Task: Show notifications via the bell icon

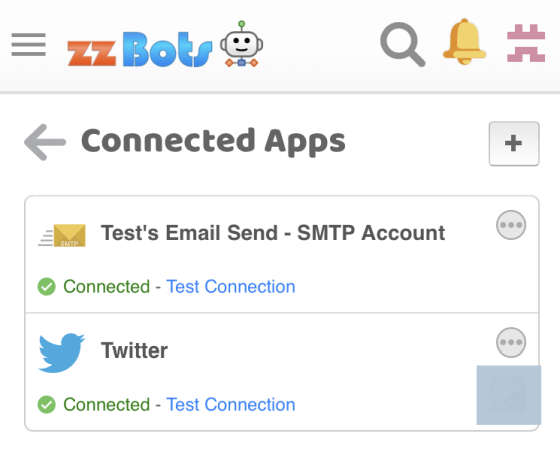Action: pos(464,42)
